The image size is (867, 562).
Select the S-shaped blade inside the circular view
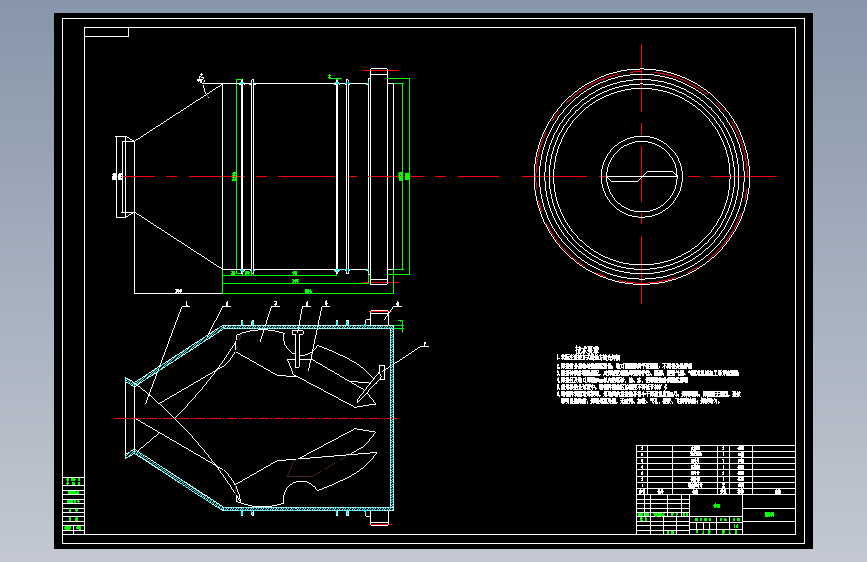(x=641, y=176)
